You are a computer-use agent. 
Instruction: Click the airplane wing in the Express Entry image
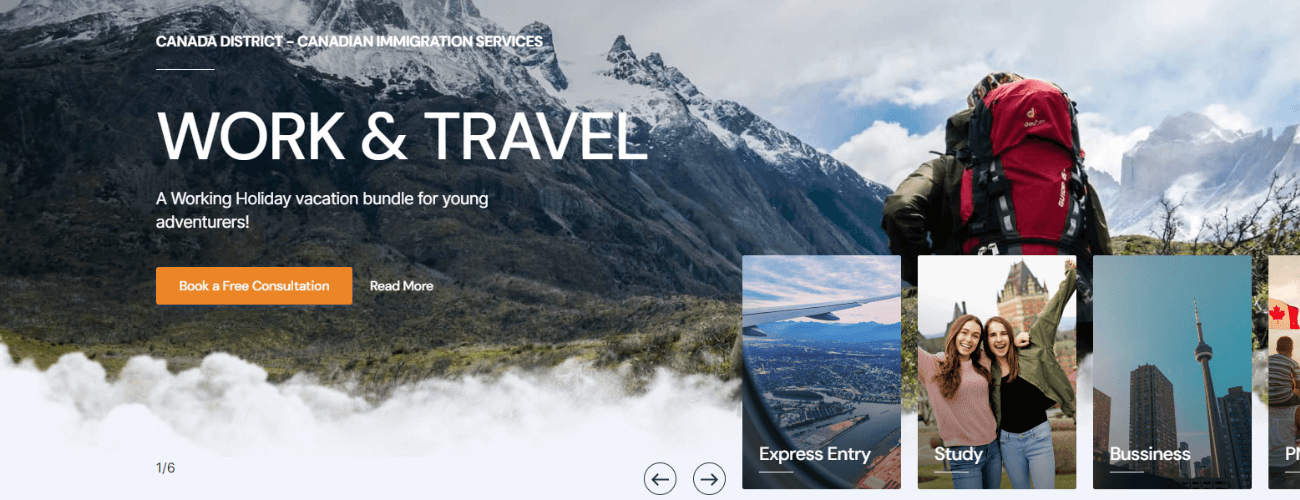820,311
